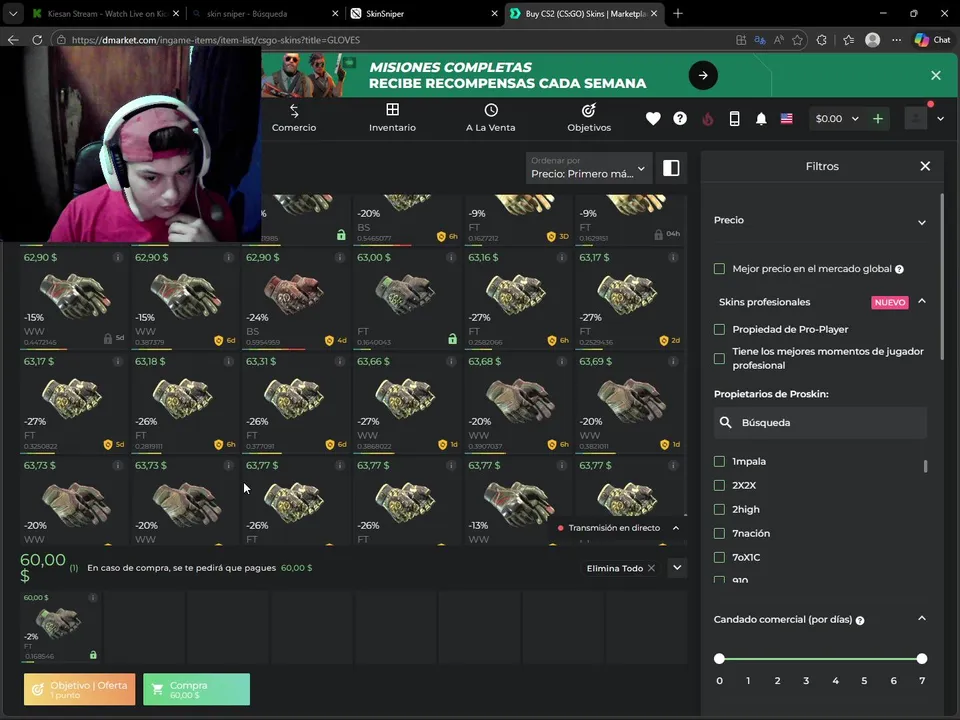Collapse the Skins profesionales section

(921, 301)
